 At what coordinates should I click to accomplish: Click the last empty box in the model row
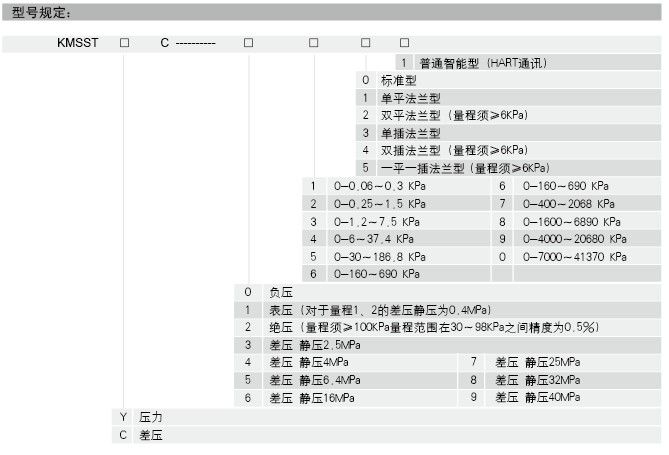pyautogui.click(x=404, y=44)
